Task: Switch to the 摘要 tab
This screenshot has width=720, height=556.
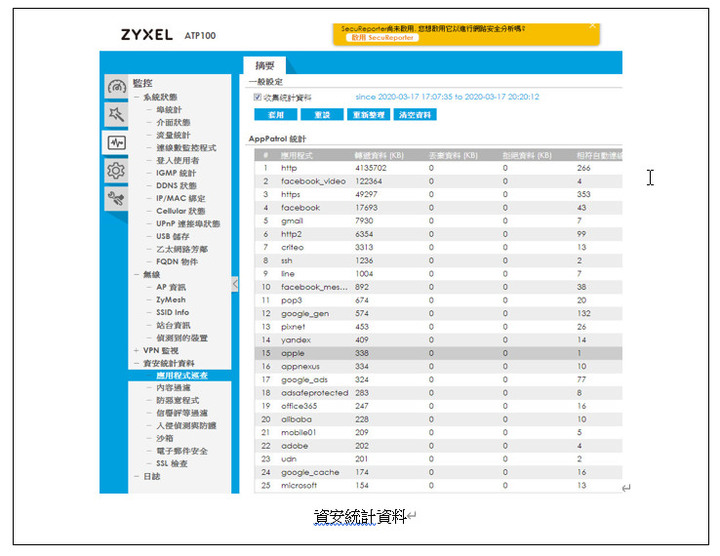Action: [x=264, y=66]
